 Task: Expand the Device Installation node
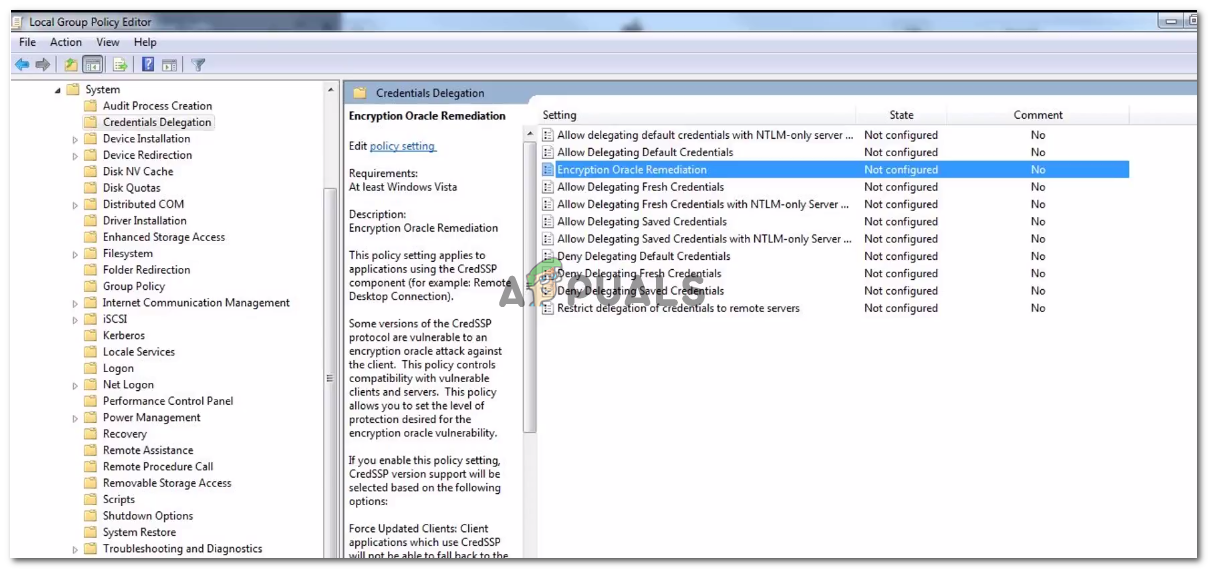coord(75,139)
